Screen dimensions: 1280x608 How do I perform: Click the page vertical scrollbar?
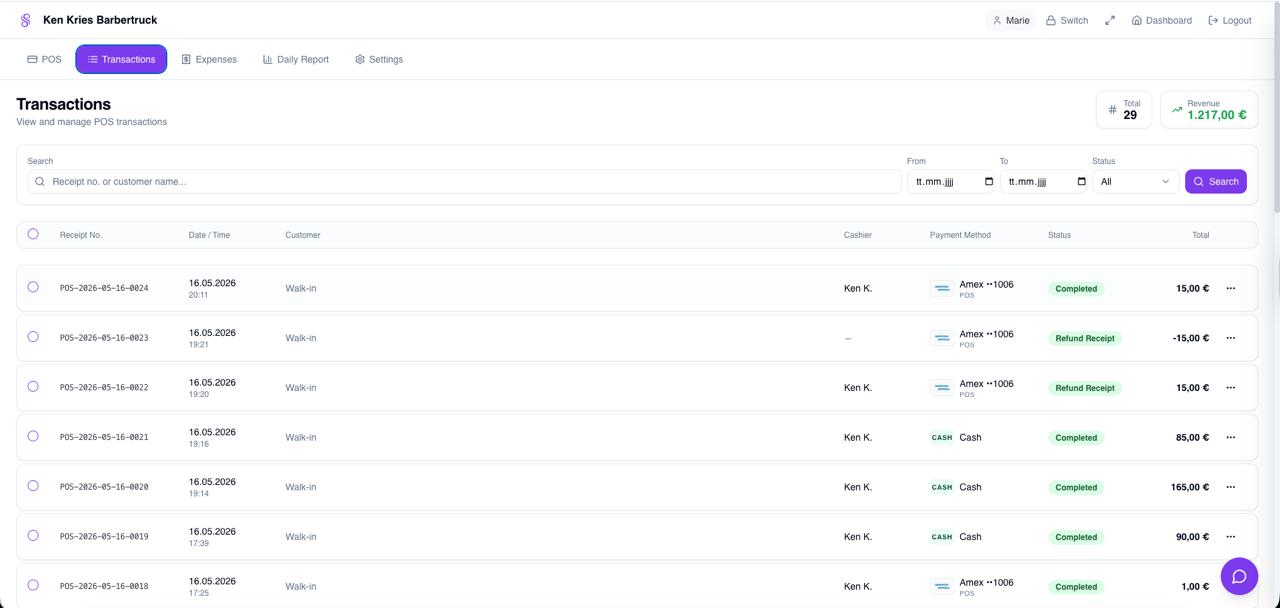coord(1276,106)
